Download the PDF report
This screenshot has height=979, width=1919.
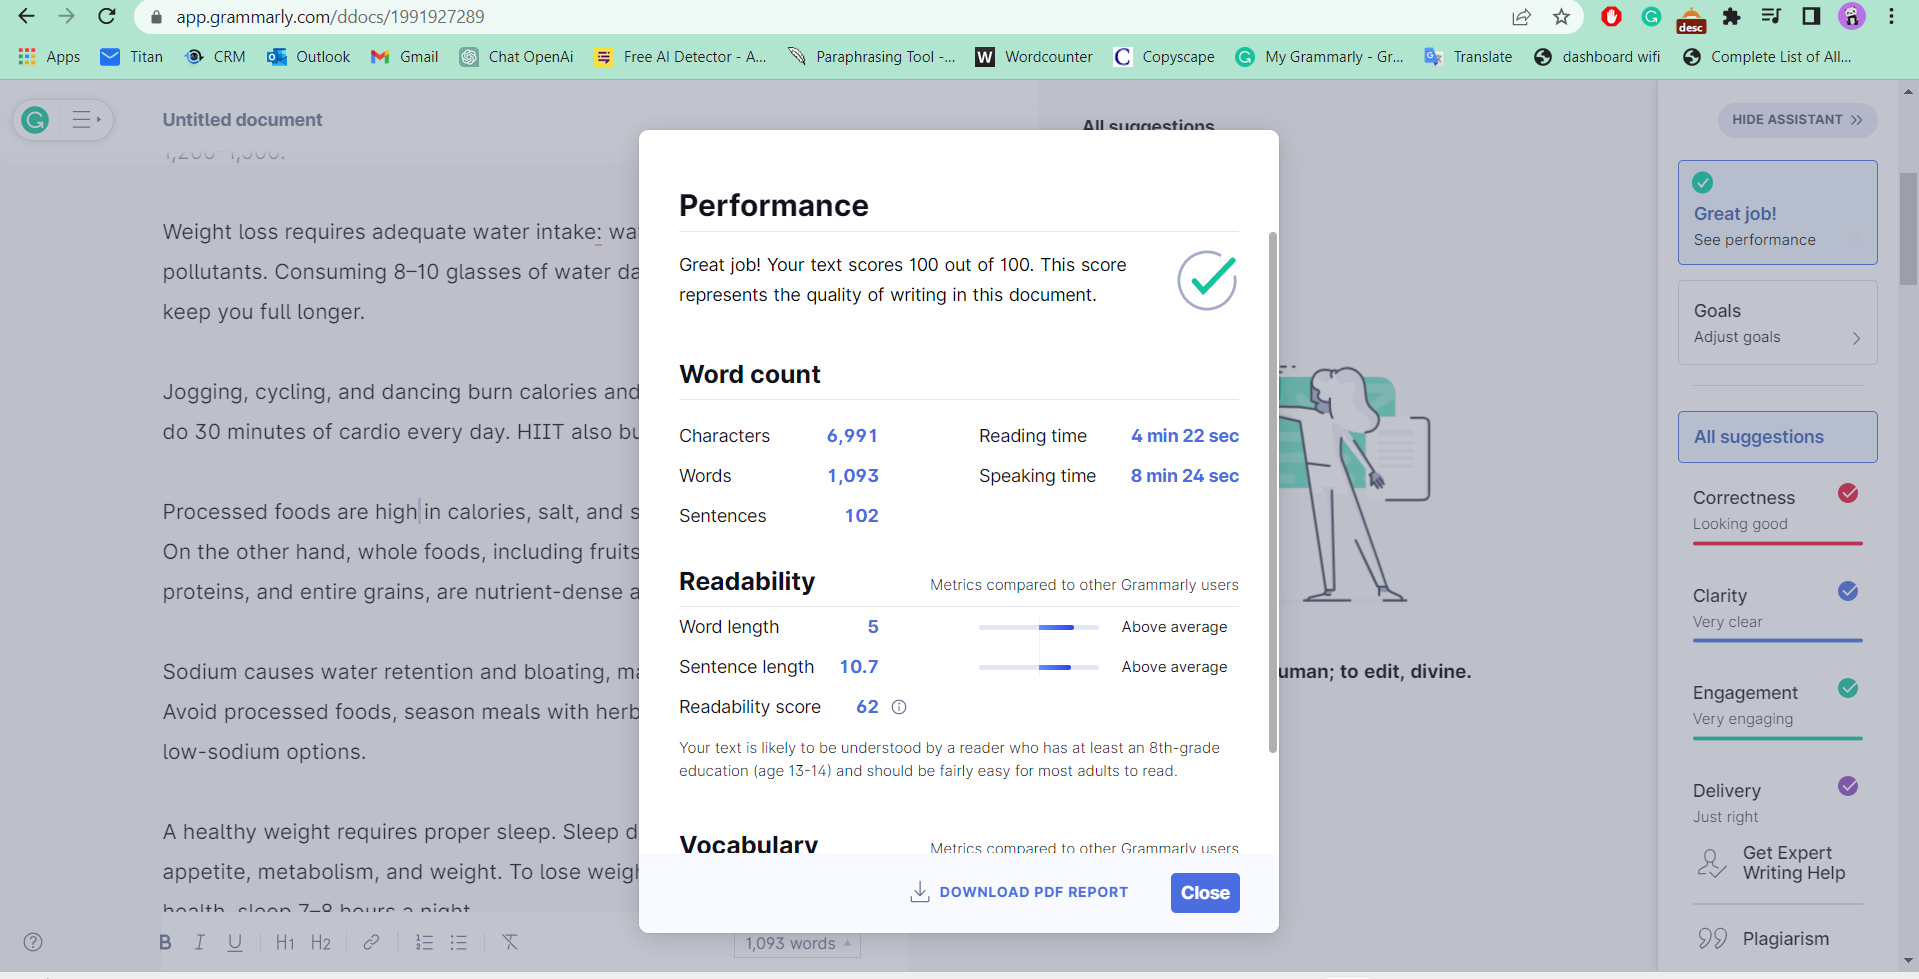click(x=1019, y=892)
